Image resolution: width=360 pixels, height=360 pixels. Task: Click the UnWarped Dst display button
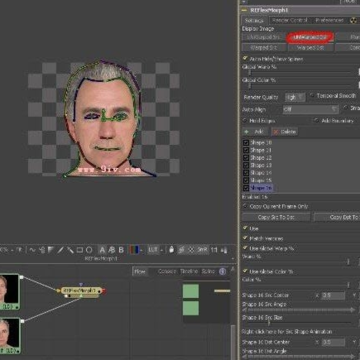[x=310, y=37]
